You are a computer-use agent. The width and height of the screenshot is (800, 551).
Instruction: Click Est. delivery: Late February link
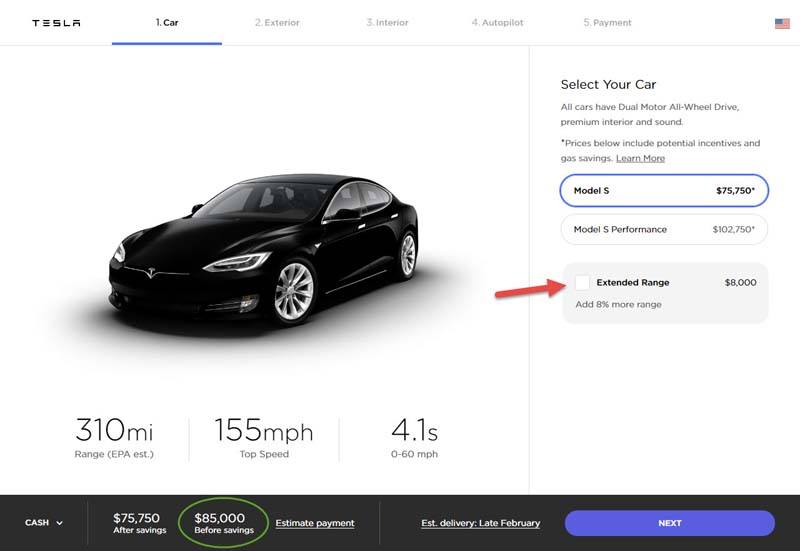pos(481,523)
